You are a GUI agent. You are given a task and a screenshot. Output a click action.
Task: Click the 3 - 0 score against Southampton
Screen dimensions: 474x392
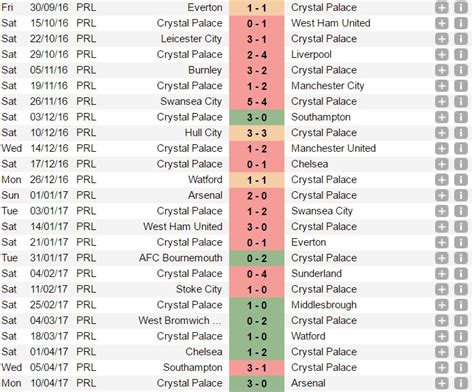(x=257, y=117)
